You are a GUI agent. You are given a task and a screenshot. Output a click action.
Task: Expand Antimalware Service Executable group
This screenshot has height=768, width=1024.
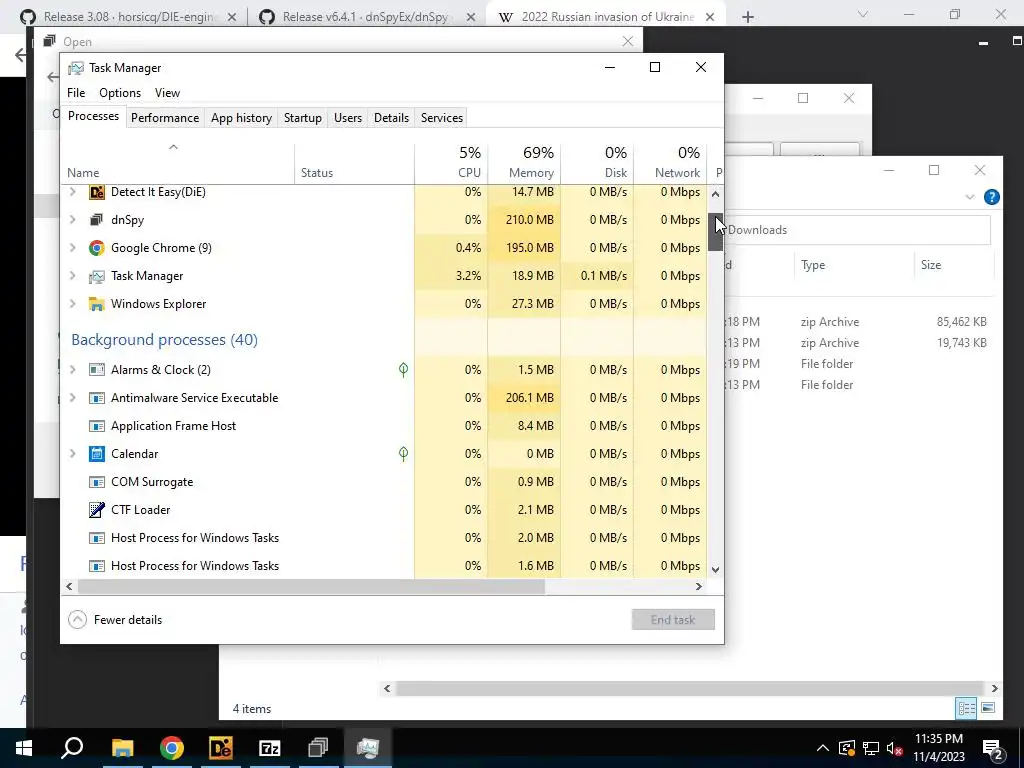click(72, 398)
